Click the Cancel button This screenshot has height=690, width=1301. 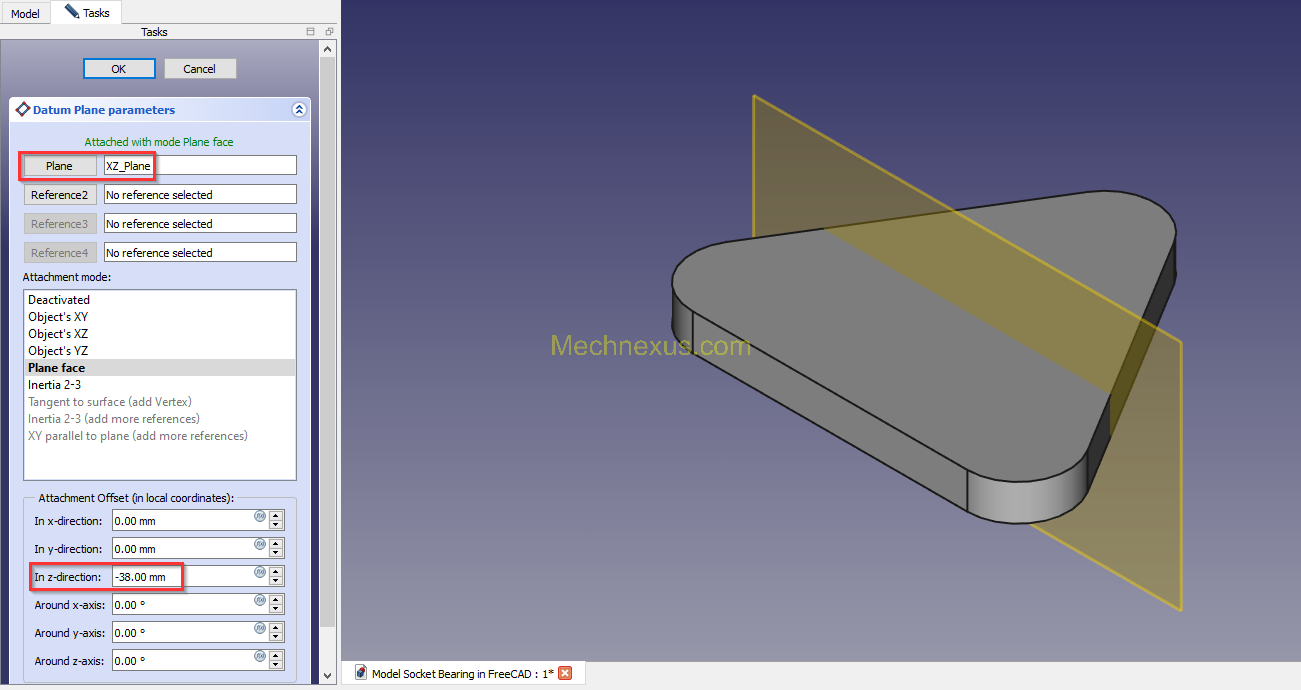coord(199,69)
